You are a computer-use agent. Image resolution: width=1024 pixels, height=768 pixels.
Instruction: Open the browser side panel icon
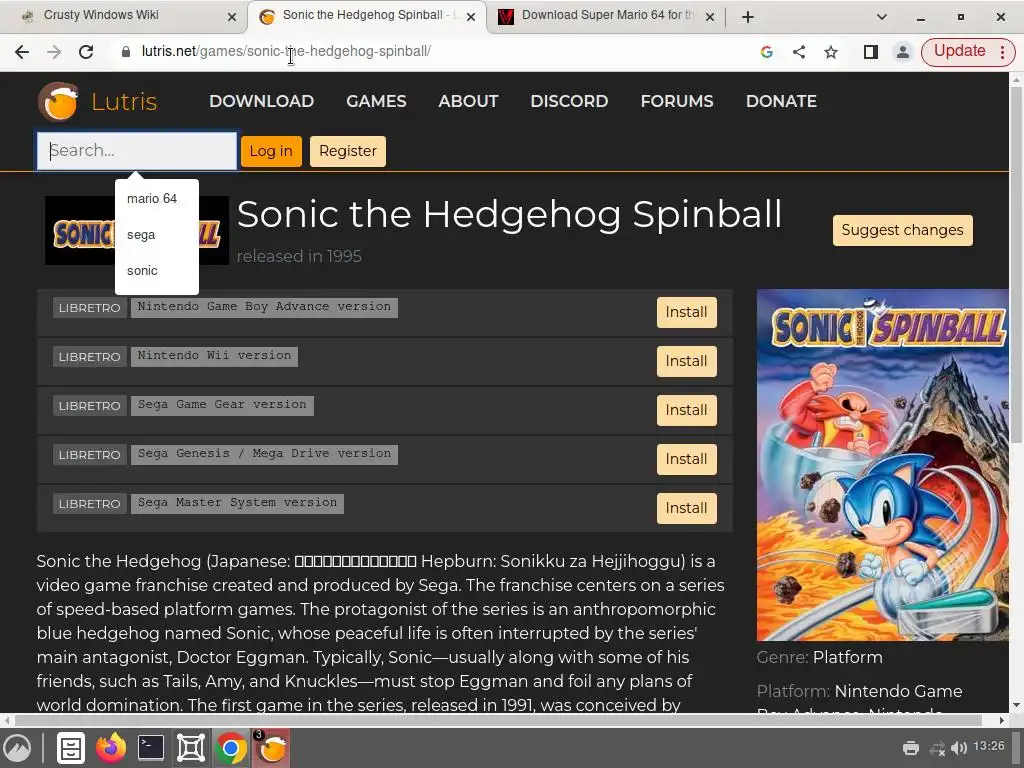871,52
